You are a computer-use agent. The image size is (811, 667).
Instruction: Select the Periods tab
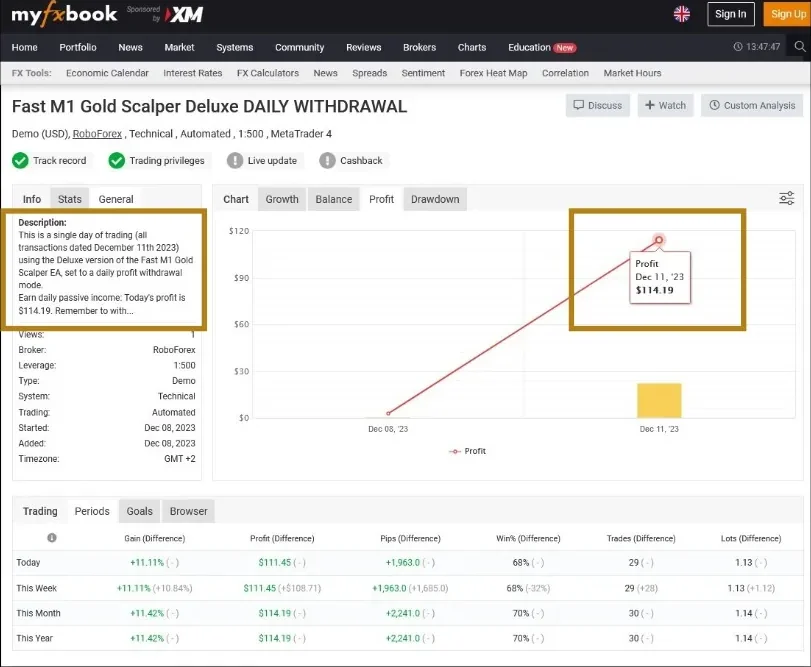[92, 511]
